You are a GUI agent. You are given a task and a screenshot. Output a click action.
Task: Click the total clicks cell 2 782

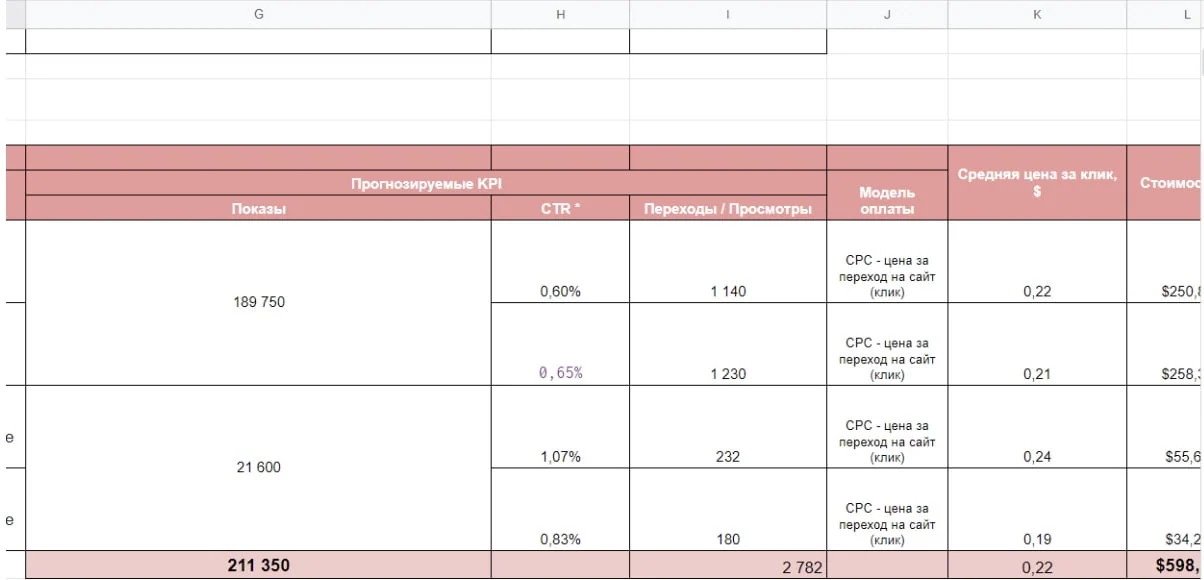click(x=728, y=565)
